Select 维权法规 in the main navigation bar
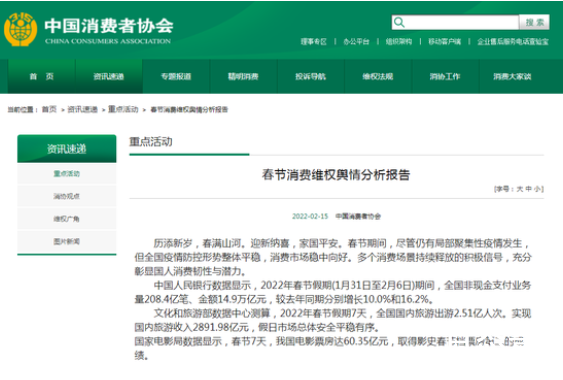 tap(378, 76)
